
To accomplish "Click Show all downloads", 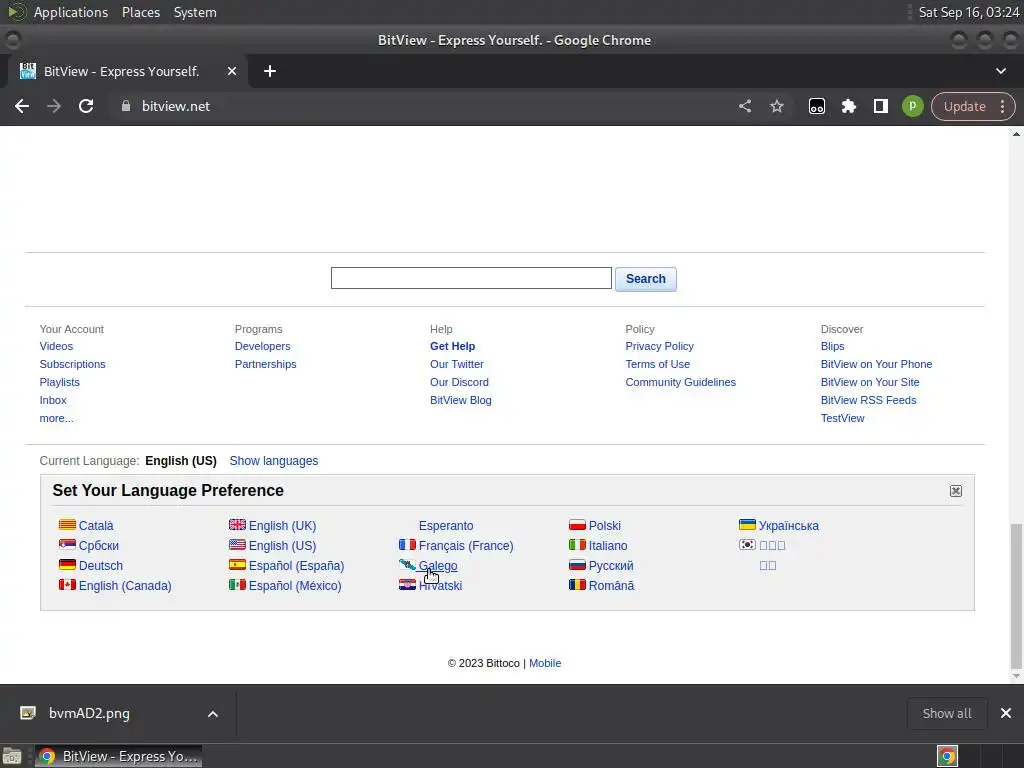I will click(946, 714).
